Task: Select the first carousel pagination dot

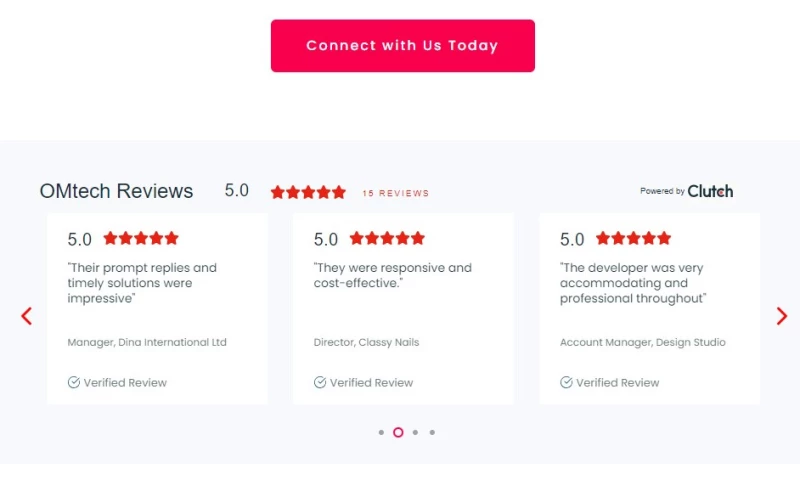Action: pos(381,433)
